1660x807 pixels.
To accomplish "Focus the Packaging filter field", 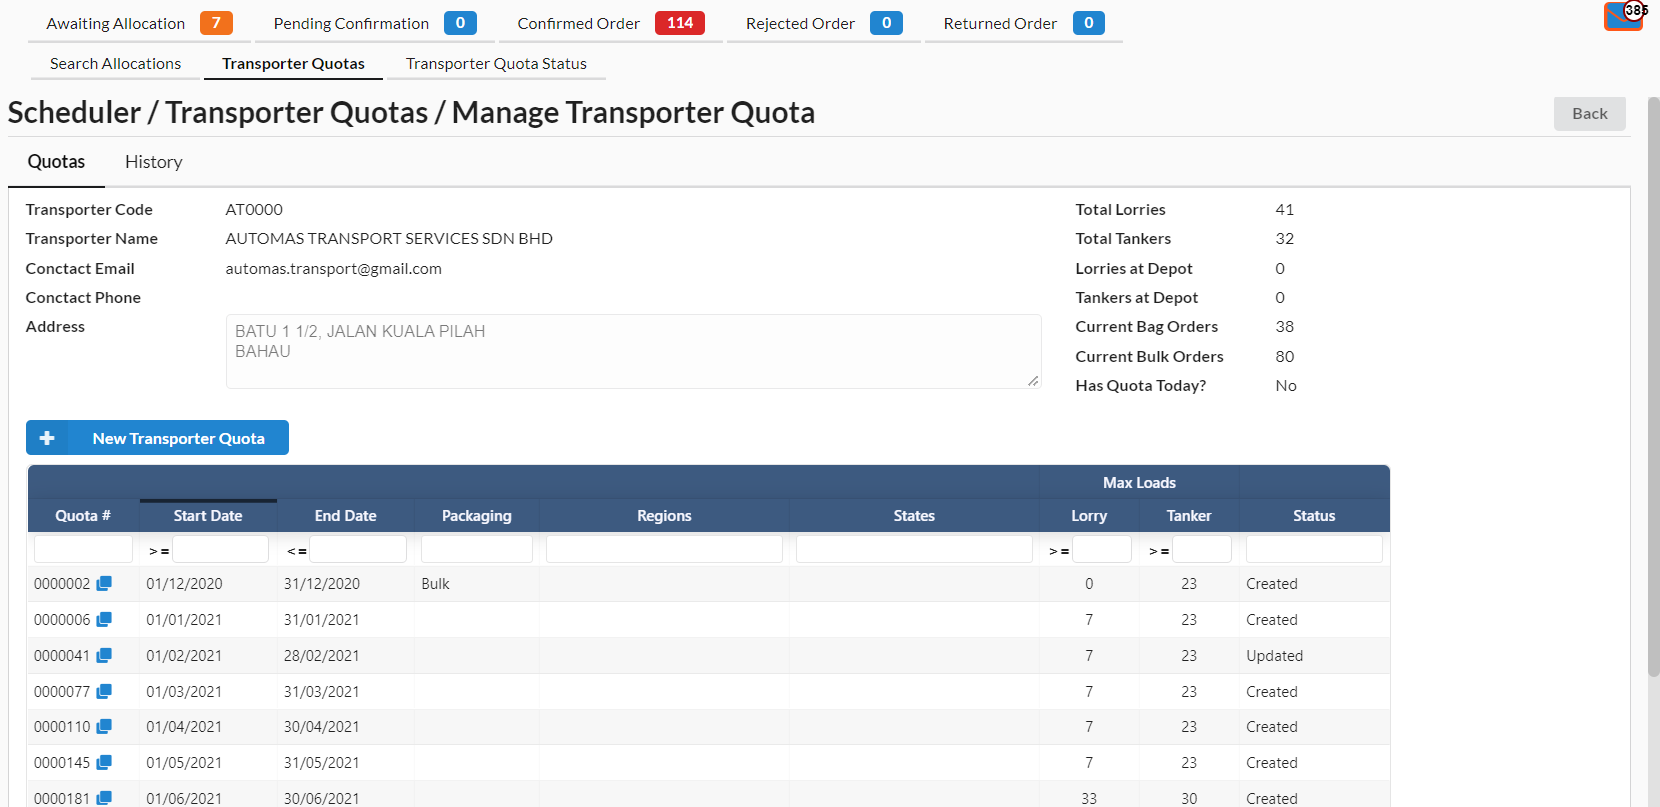I will coord(477,549).
